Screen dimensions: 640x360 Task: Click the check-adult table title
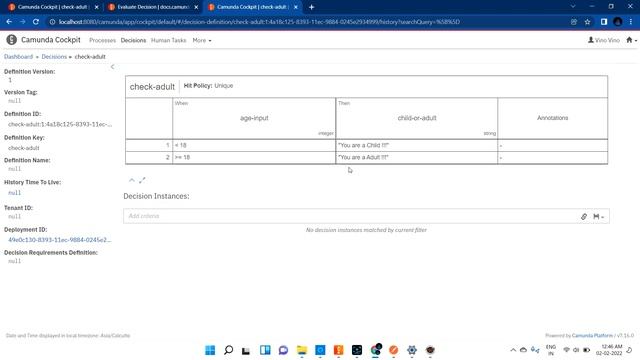click(152, 87)
